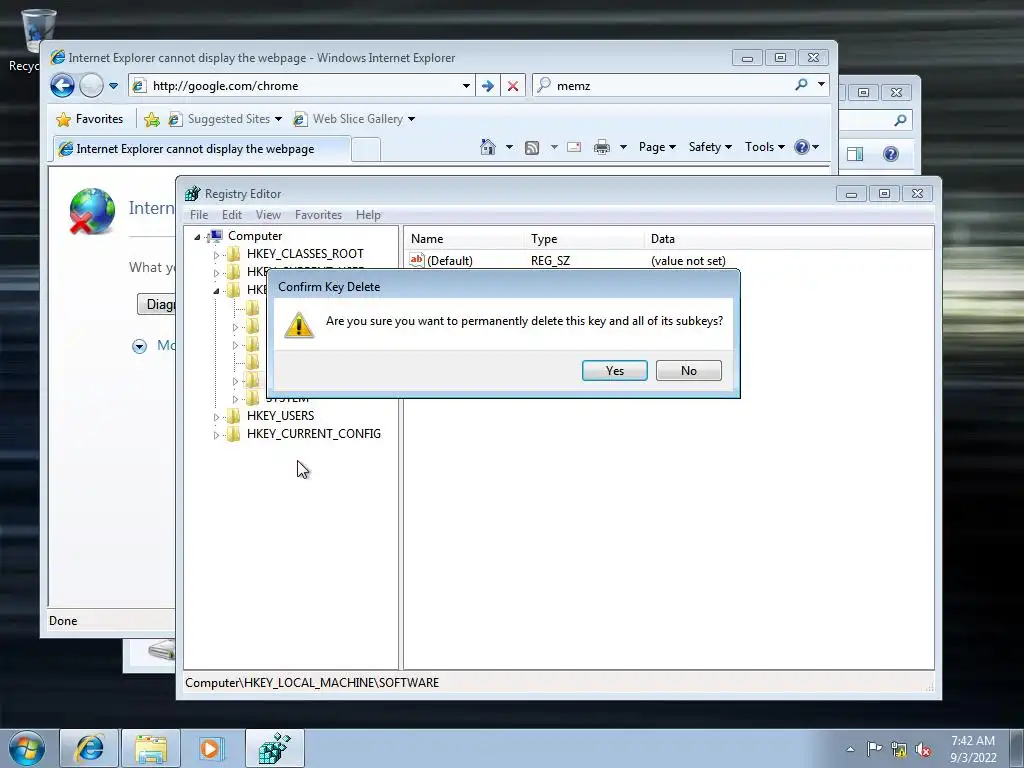Open Web Slice Gallery in favorites bar
Screen dimensions: 1024x768
[x=354, y=119]
